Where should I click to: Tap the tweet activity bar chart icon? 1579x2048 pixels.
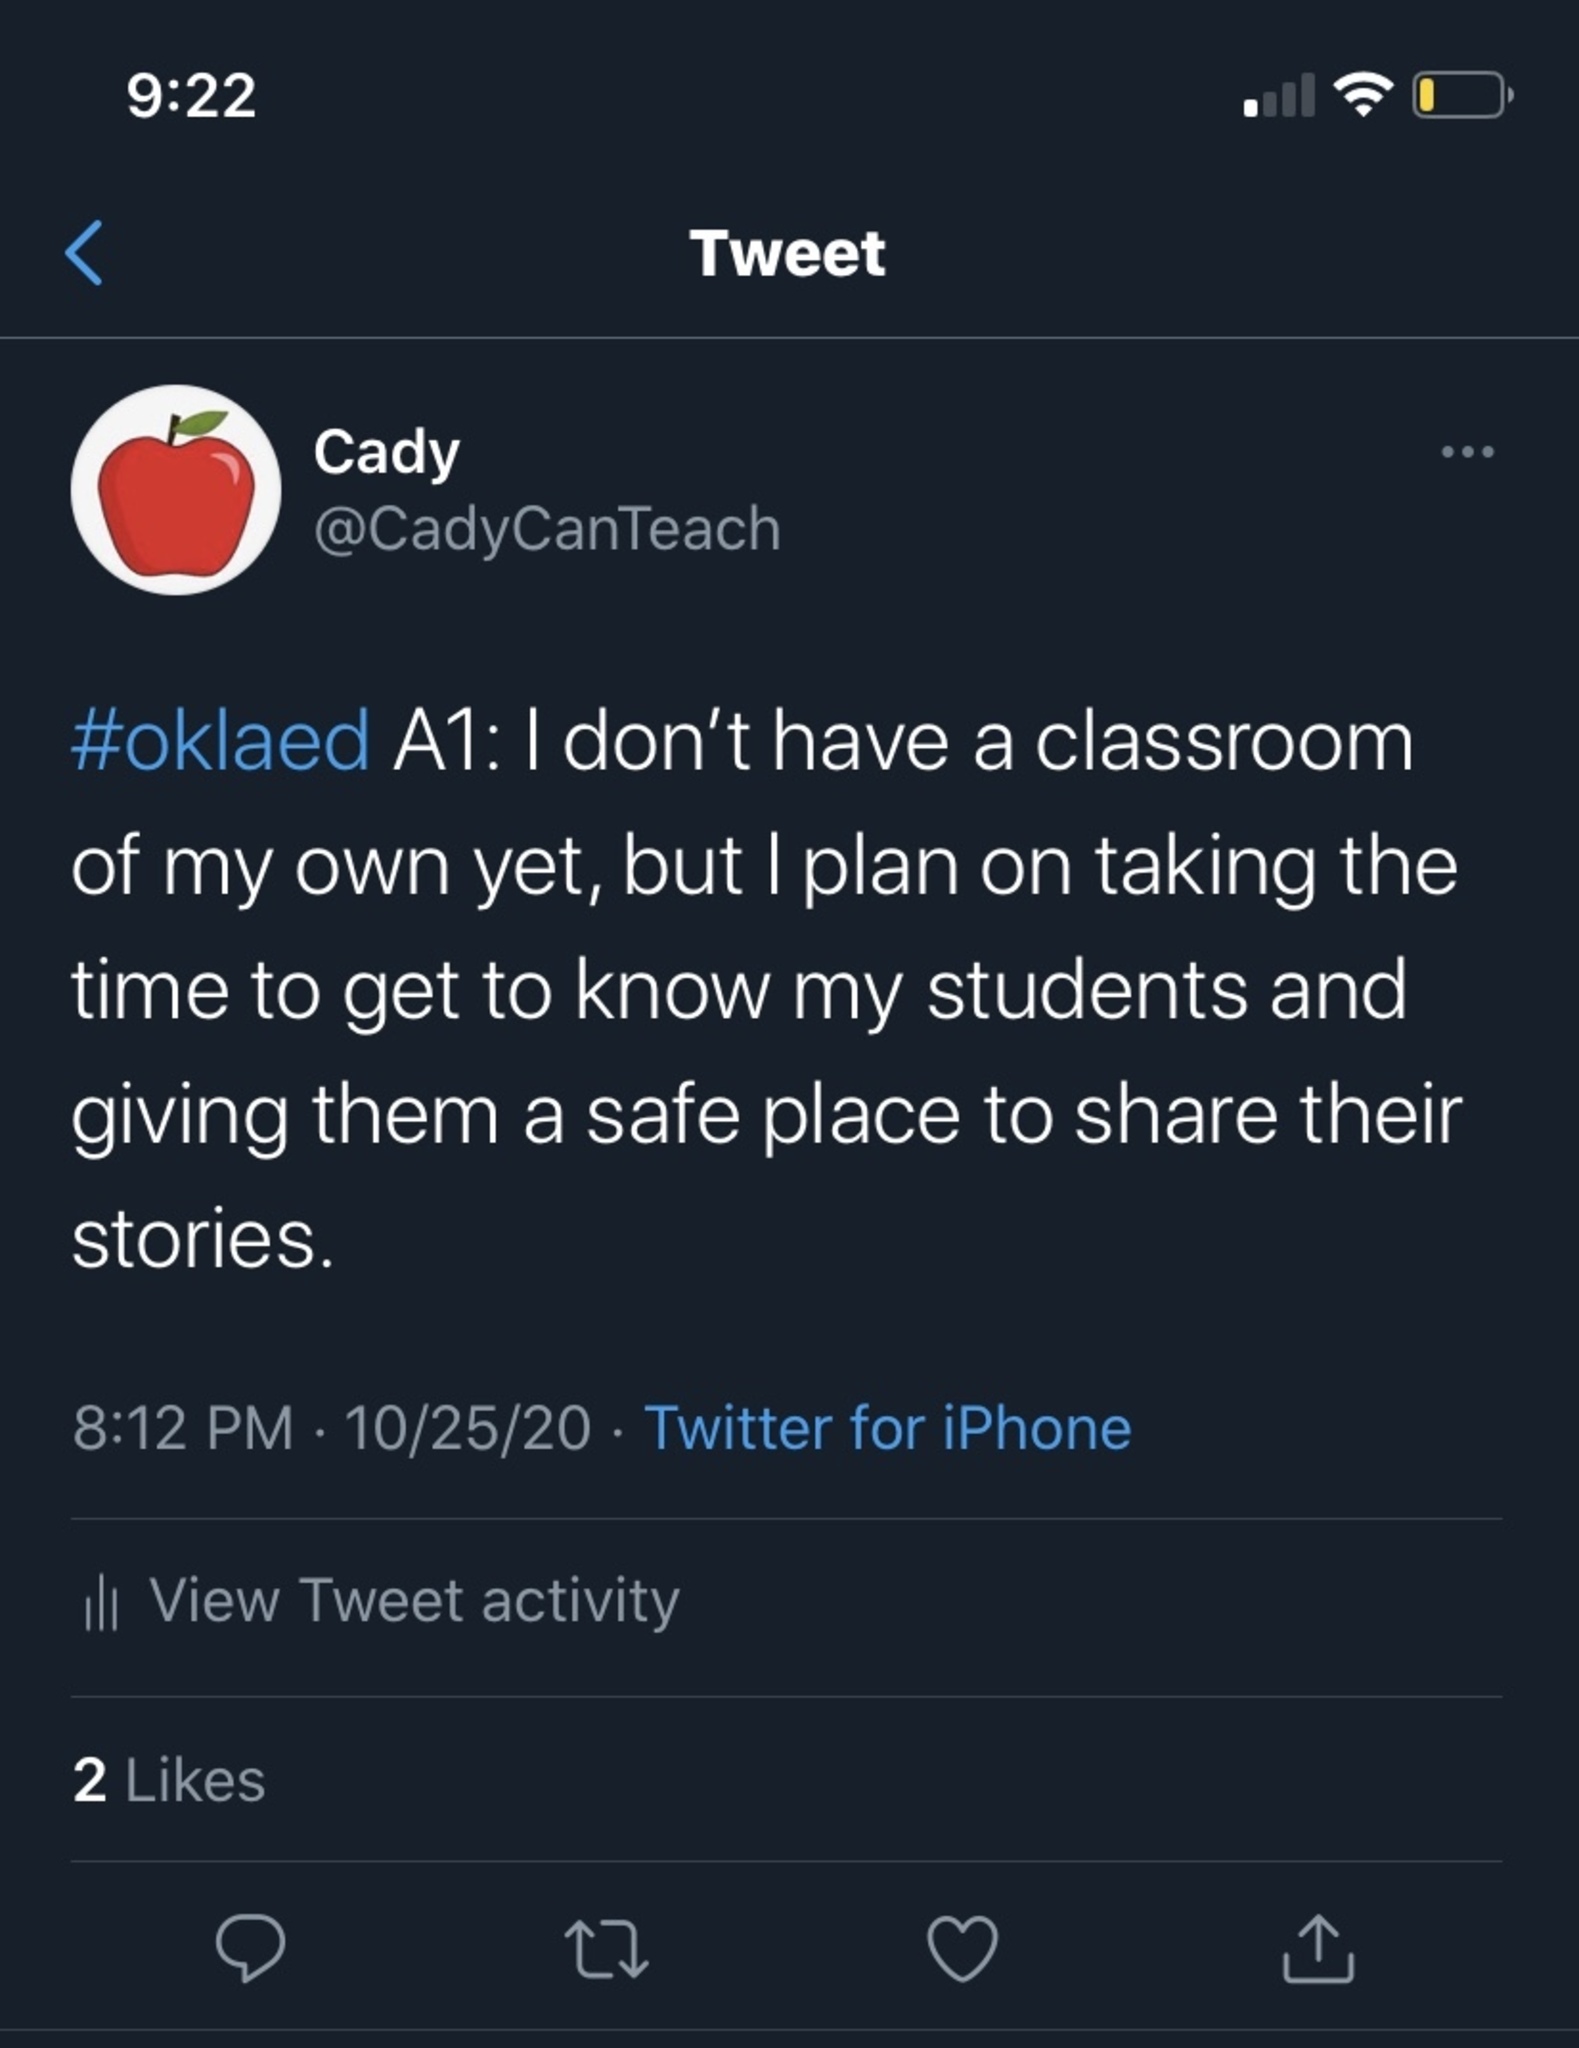(x=102, y=1603)
